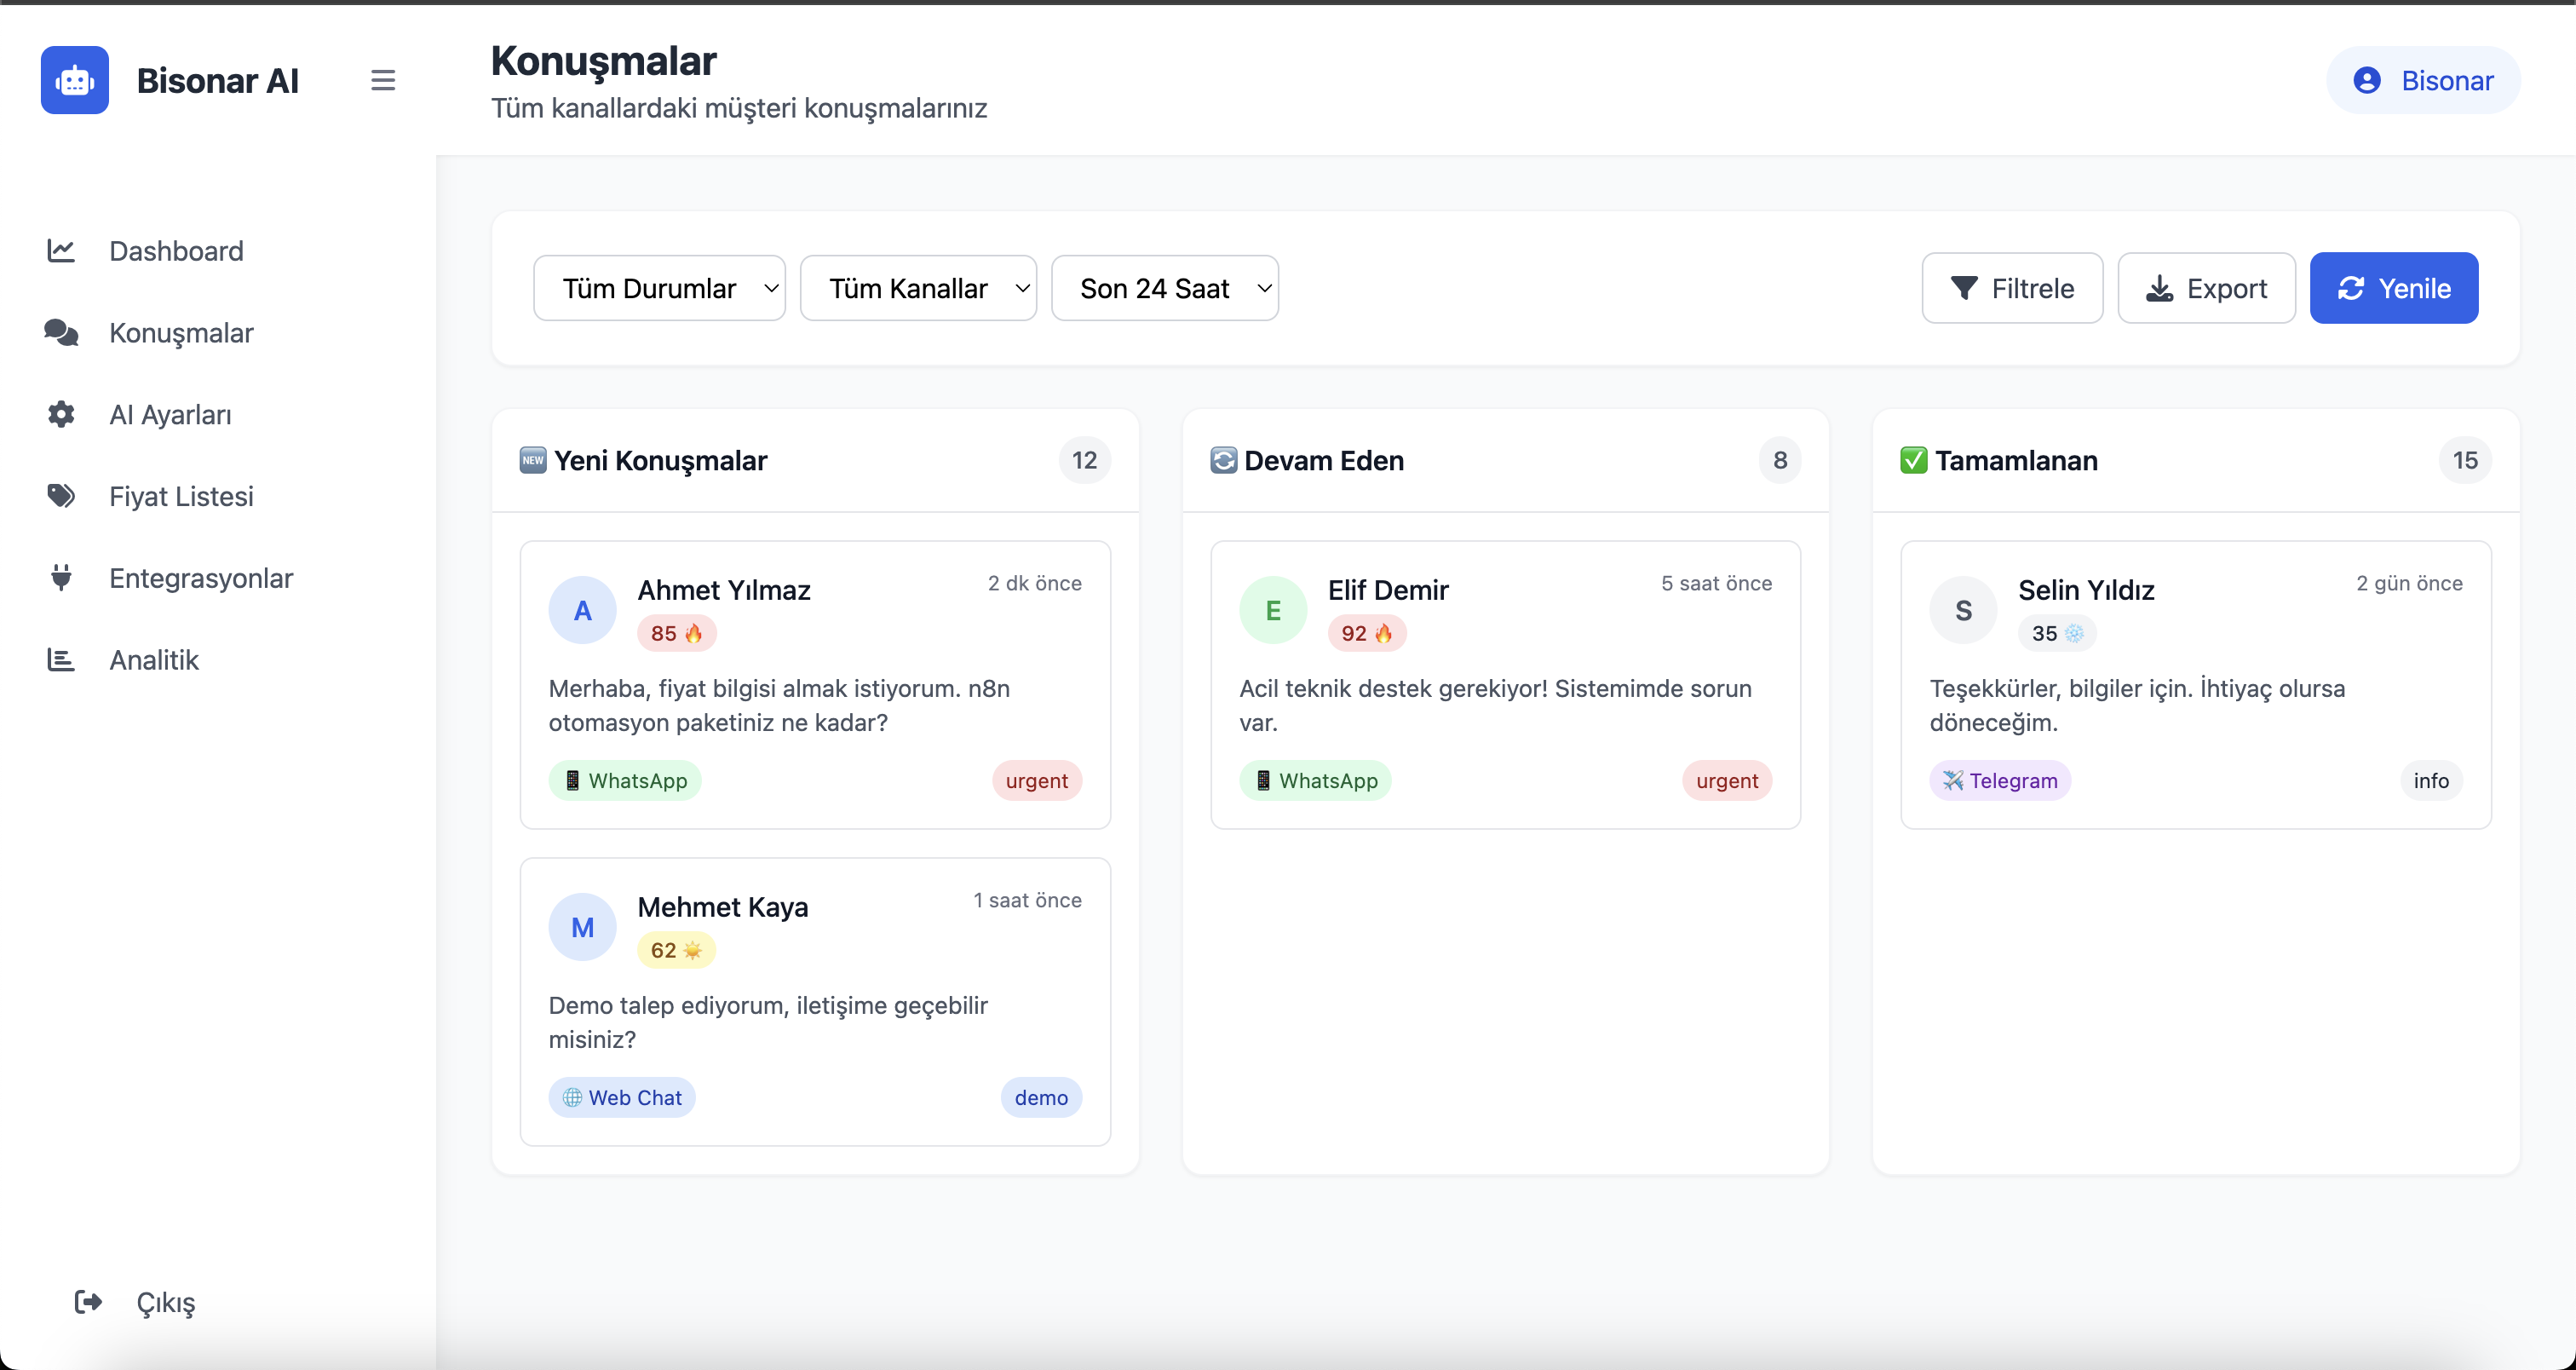The width and height of the screenshot is (2576, 1370).
Task: Open Ahmet Yılmaz conversation message text
Action: pyautogui.click(x=780, y=705)
